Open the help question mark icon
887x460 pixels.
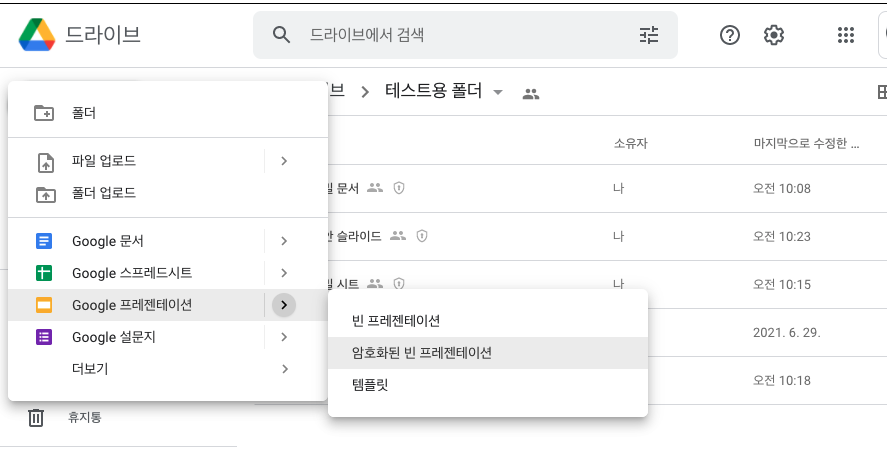[730, 35]
